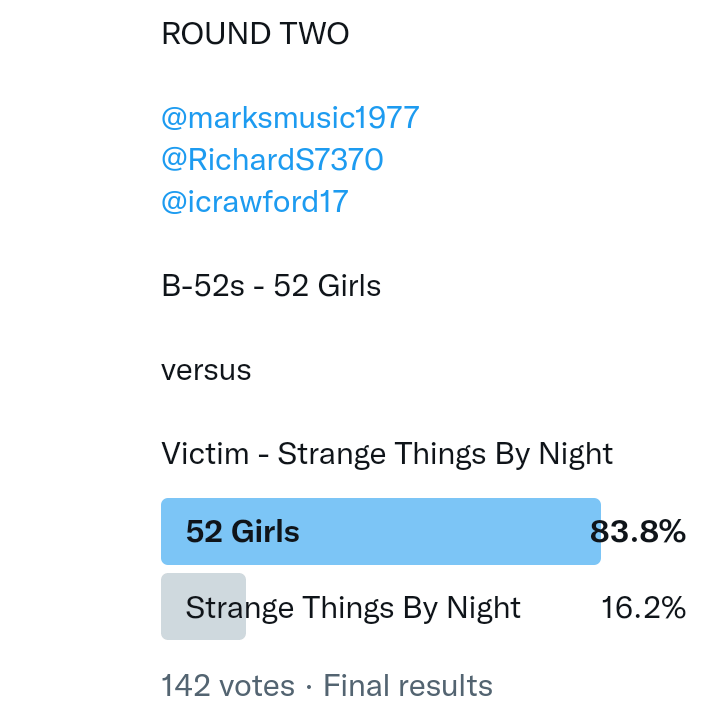The height and width of the screenshot is (722, 720).
Task: Open the @RichardS7370 mention link
Action: point(272,160)
